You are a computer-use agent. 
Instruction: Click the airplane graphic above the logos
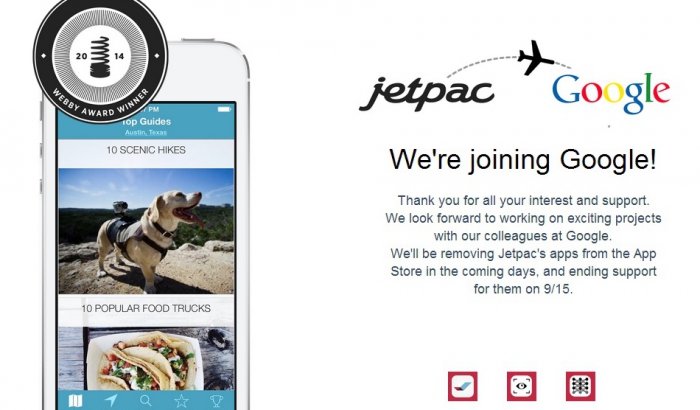(535, 57)
